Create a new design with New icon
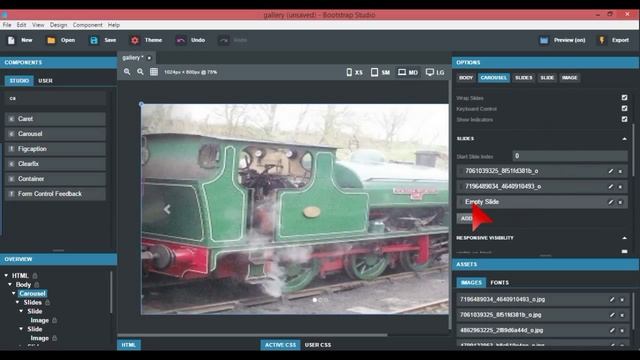This screenshot has width=640, height=360. tap(11, 40)
